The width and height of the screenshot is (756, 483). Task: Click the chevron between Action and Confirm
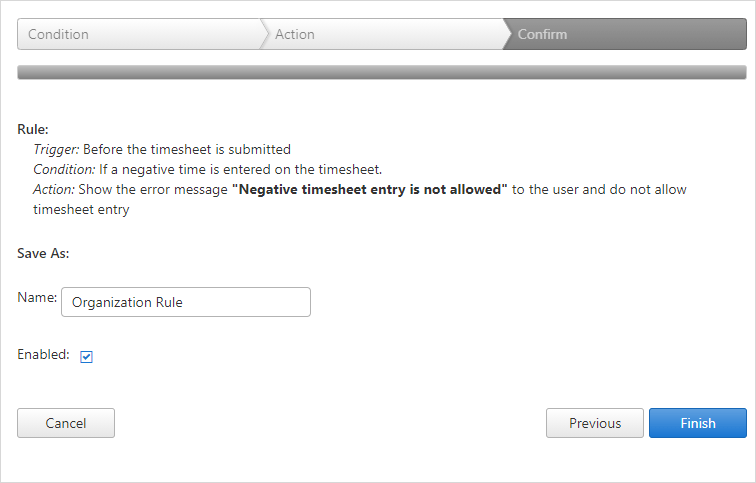pyautogui.click(x=507, y=34)
